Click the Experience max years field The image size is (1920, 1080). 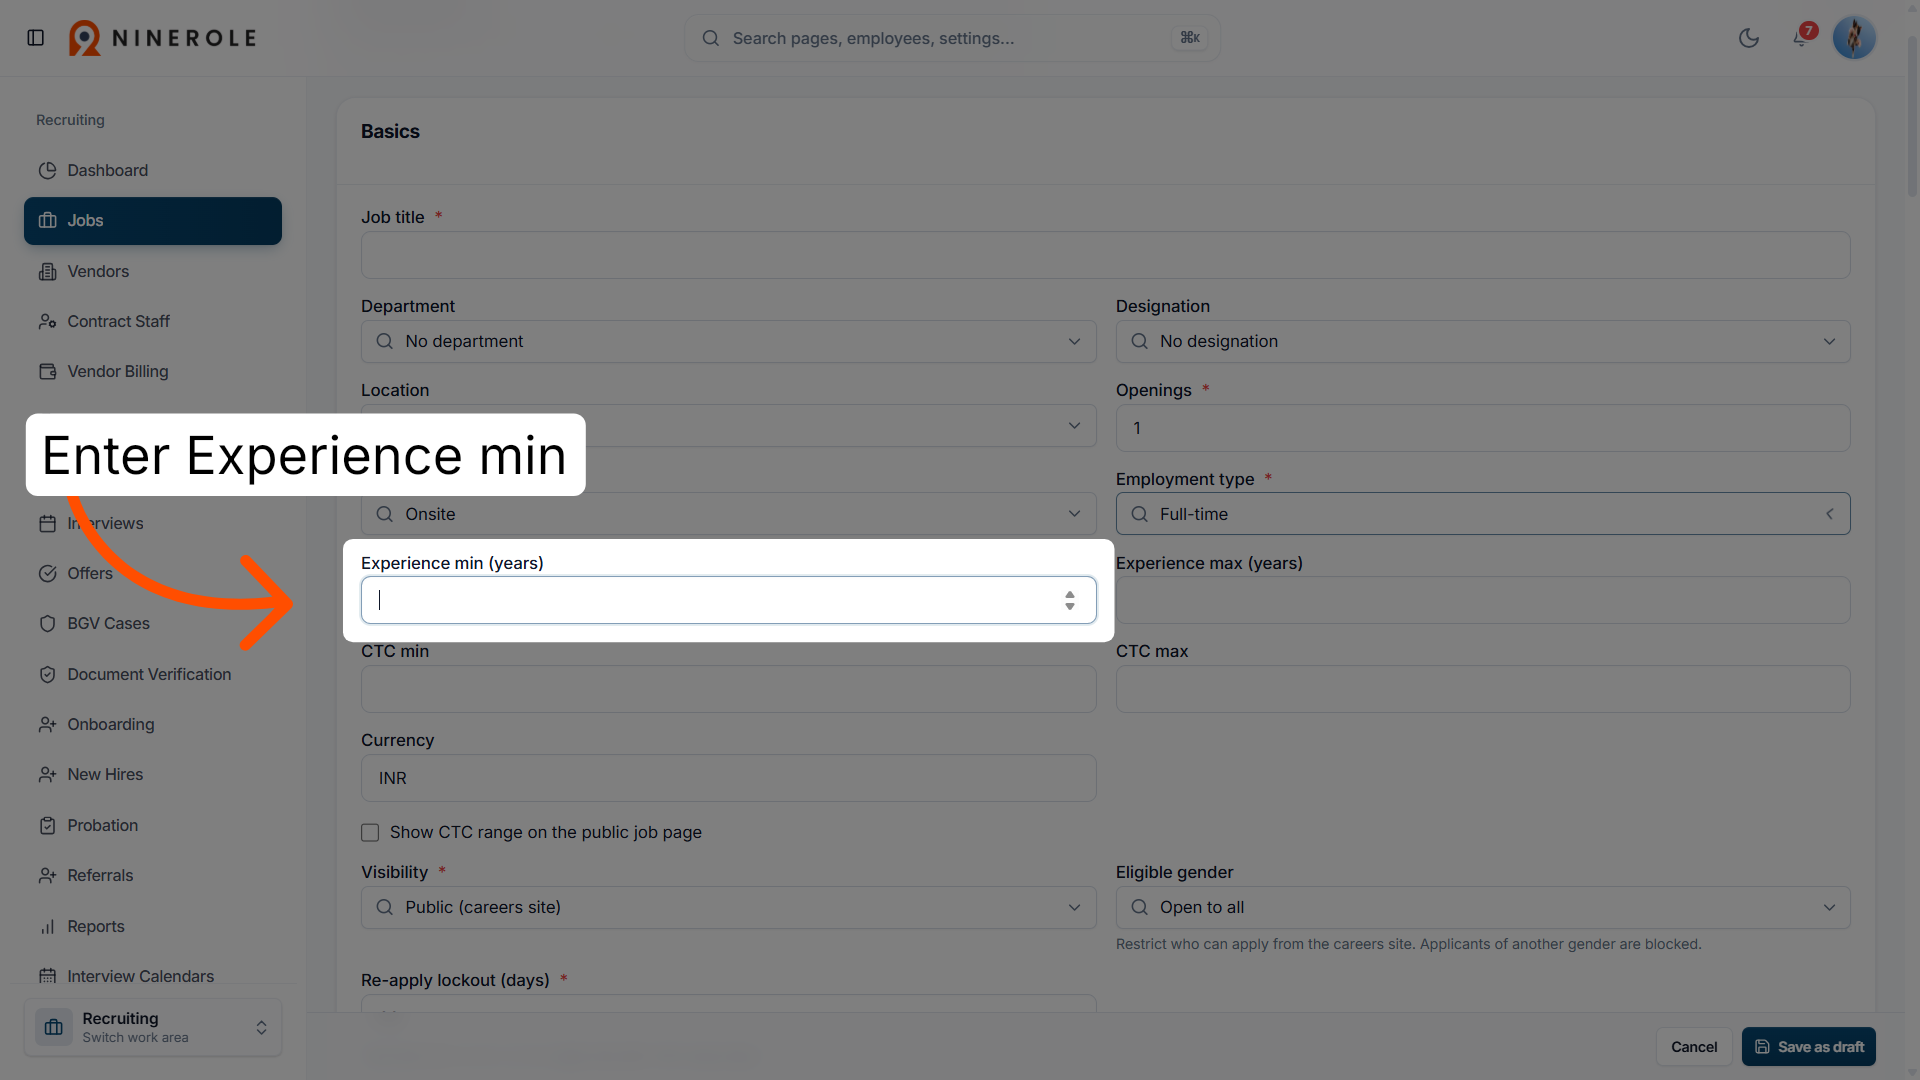click(x=1483, y=600)
